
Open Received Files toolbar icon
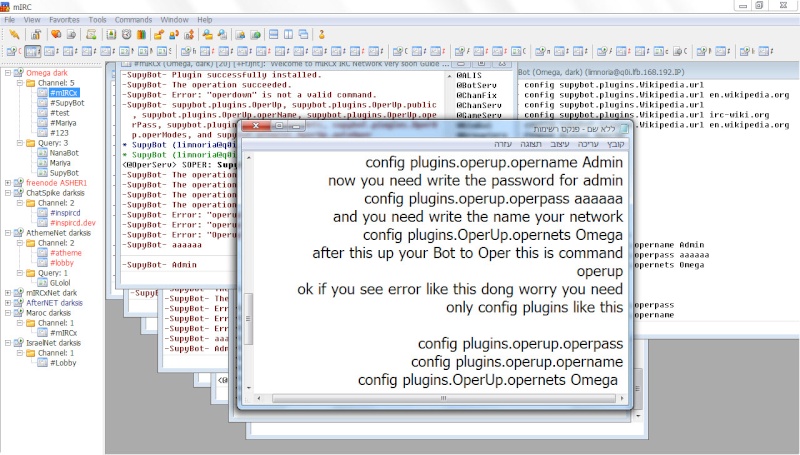point(207,35)
